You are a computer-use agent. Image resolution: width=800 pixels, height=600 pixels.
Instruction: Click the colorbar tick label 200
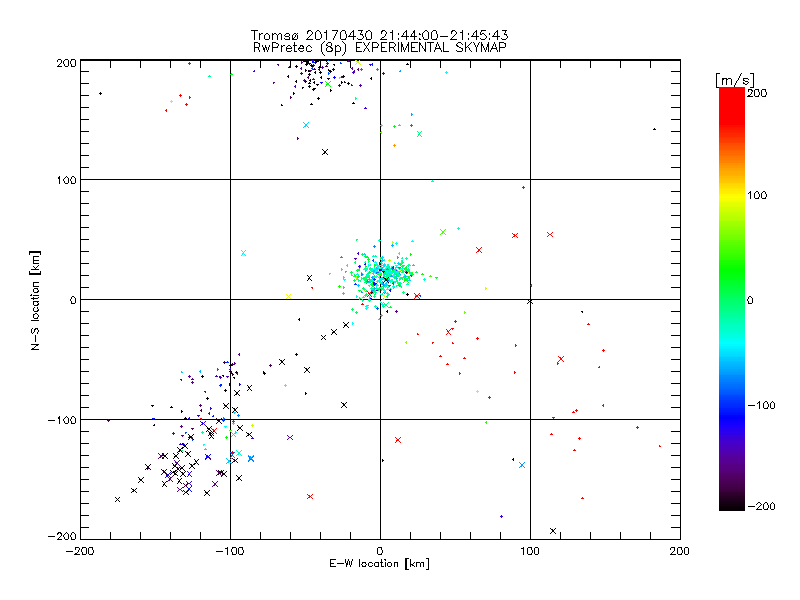pos(757,93)
